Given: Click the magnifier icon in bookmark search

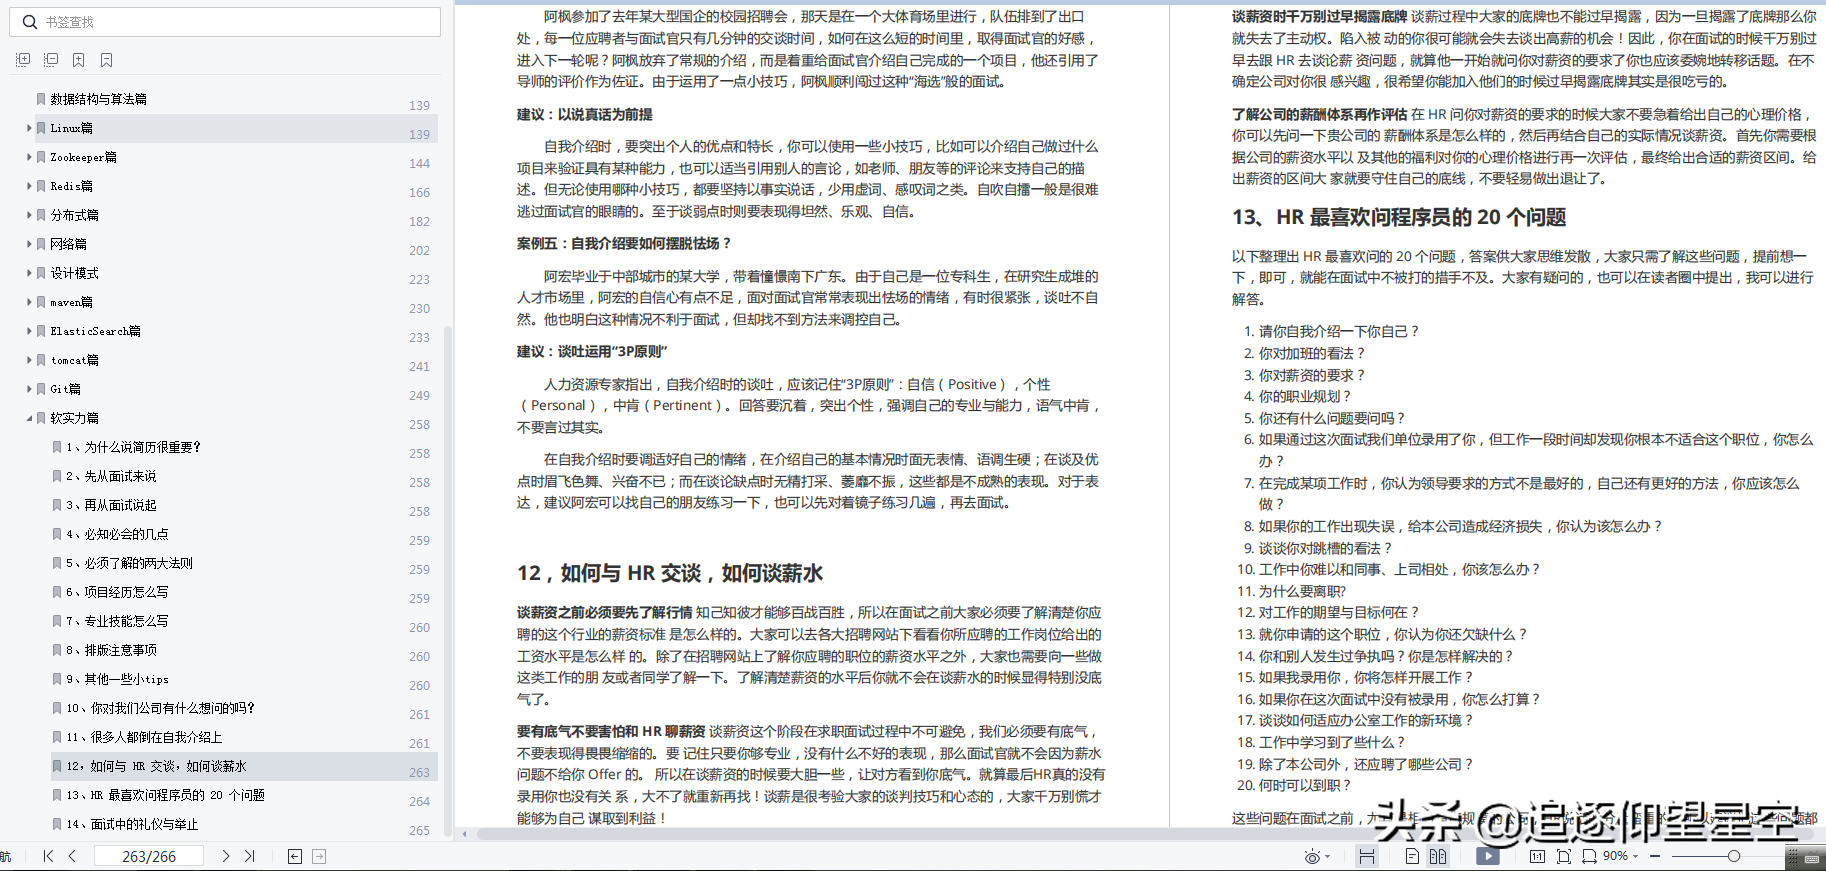Looking at the screenshot, I should pos(30,22).
